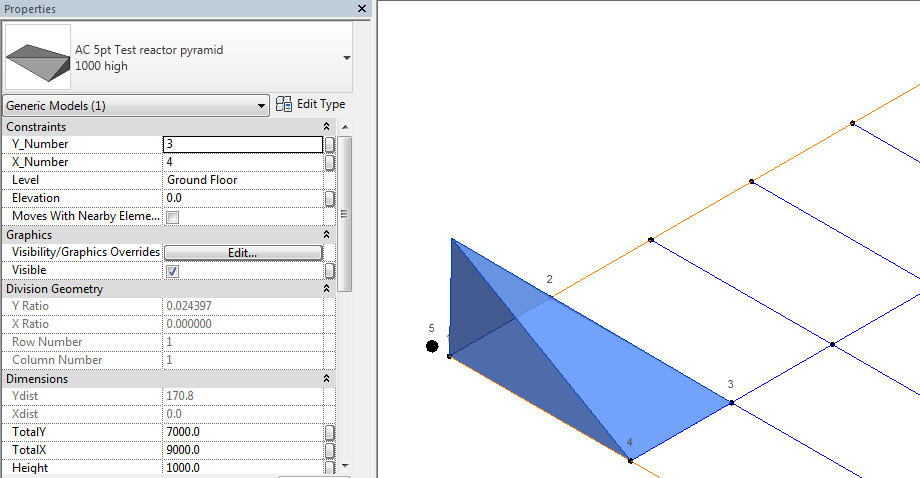This screenshot has width=920, height=478.
Task: Click associate parameter button for TotalY
Action: pyautogui.click(x=330, y=433)
